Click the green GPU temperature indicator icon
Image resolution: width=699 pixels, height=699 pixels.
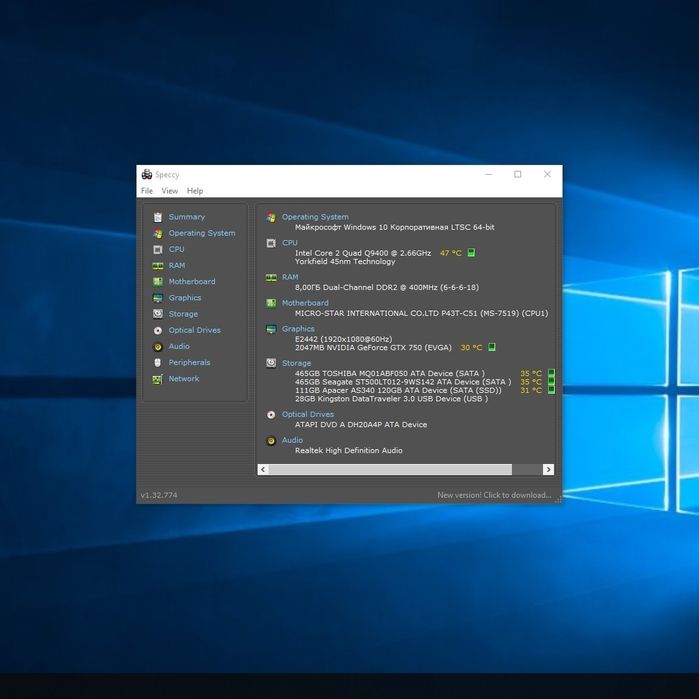click(492, 347)
